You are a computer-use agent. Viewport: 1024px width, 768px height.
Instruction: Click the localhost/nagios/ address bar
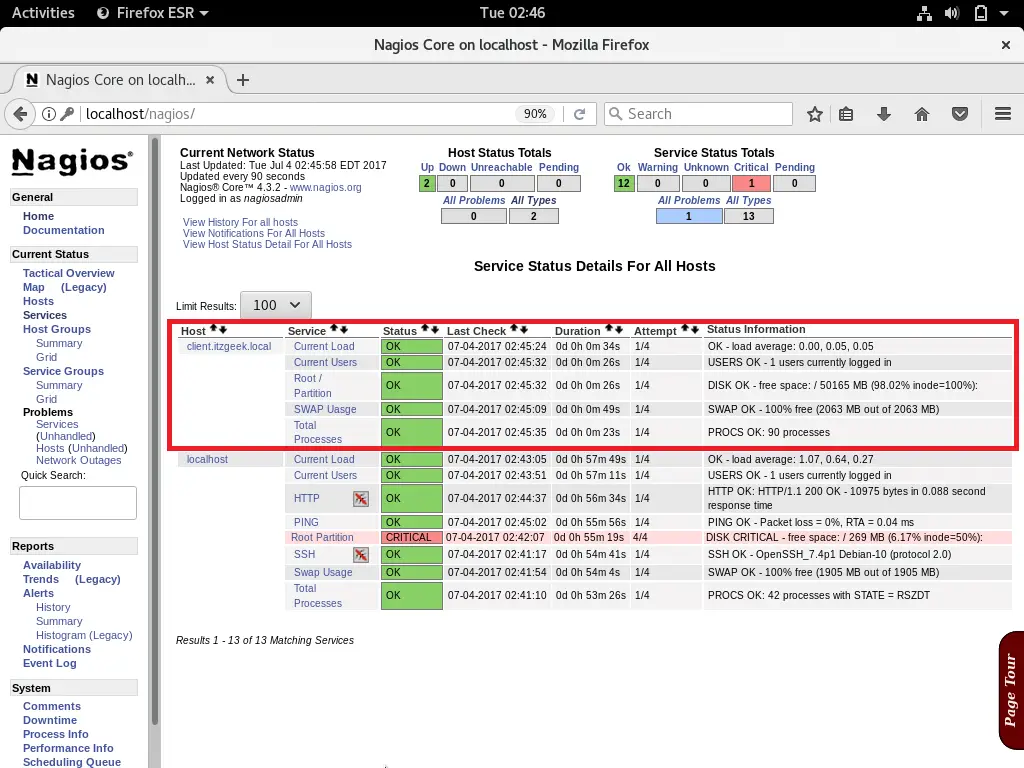297,114
